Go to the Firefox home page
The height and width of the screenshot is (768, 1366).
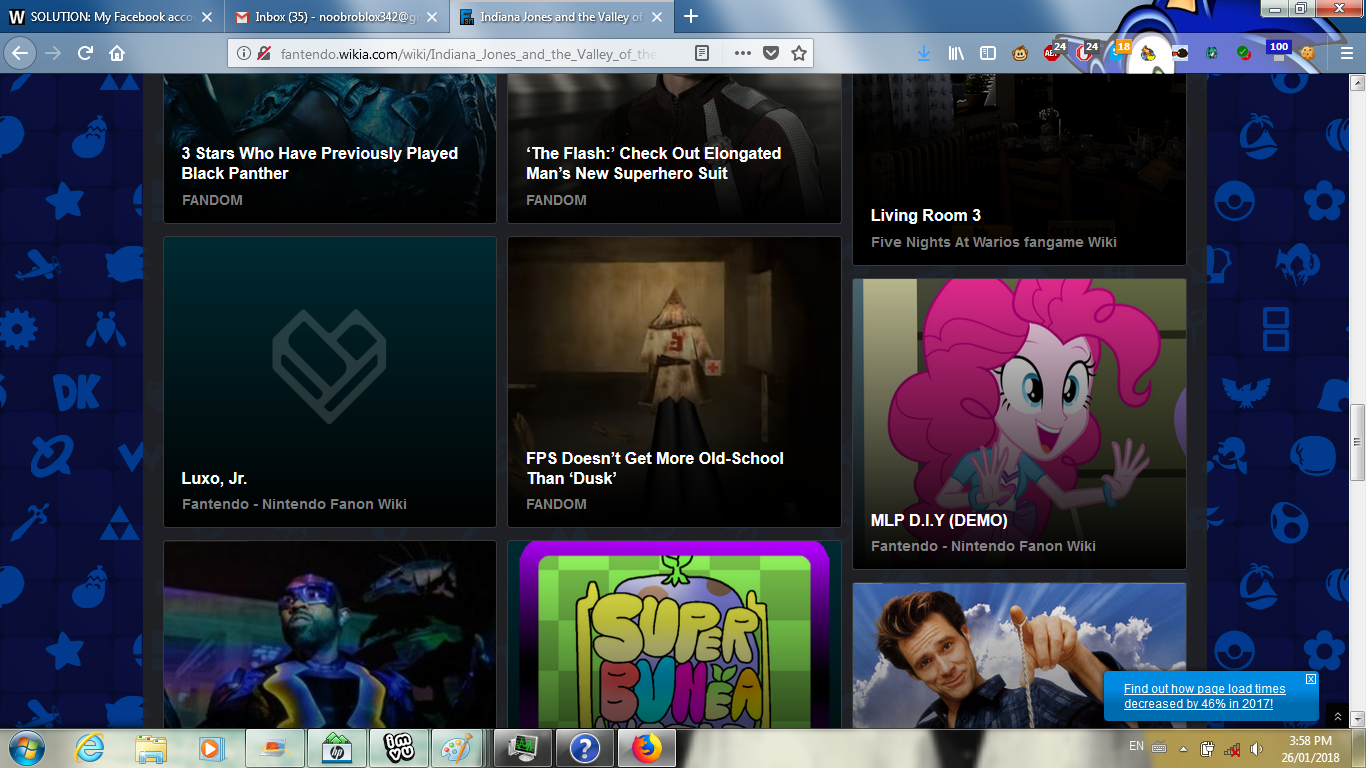pos(117,53)
